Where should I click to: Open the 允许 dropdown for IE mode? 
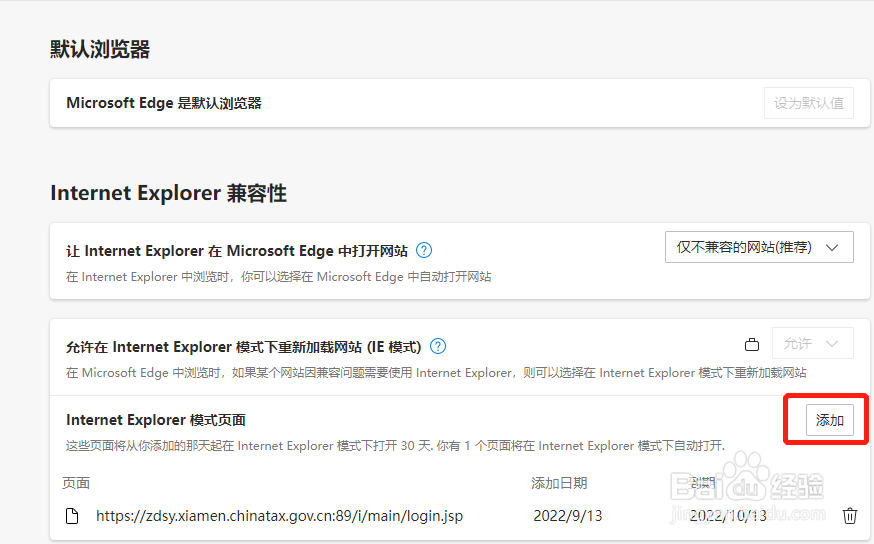812,343
